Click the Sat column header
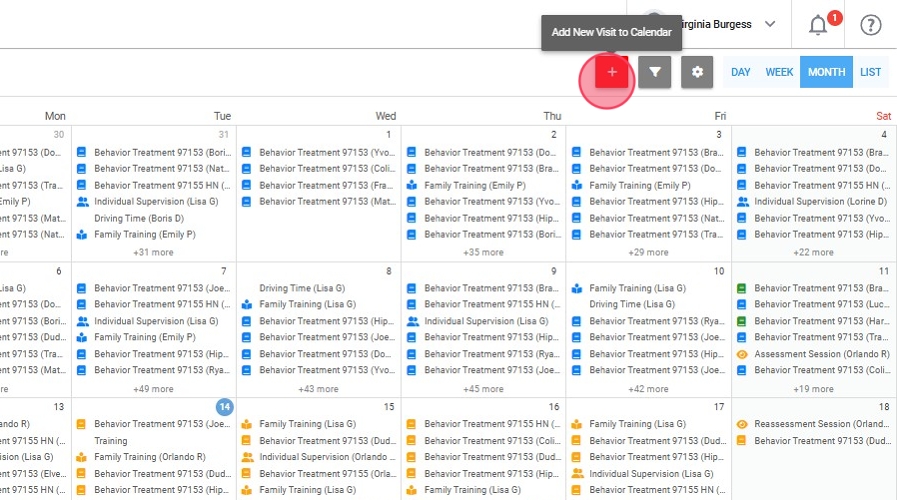Image resolution: width=897 pixels, height=500 pixels. point(883,116)
